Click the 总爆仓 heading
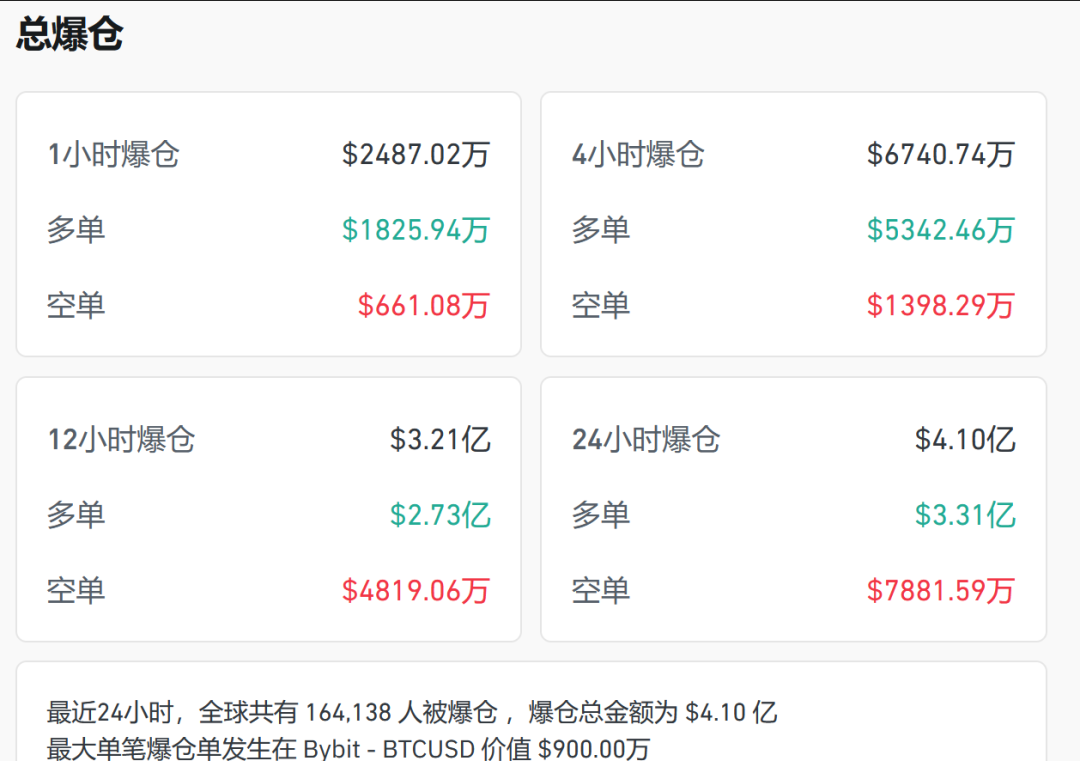Screen dimensions: 1080x761 click(70, 34)
